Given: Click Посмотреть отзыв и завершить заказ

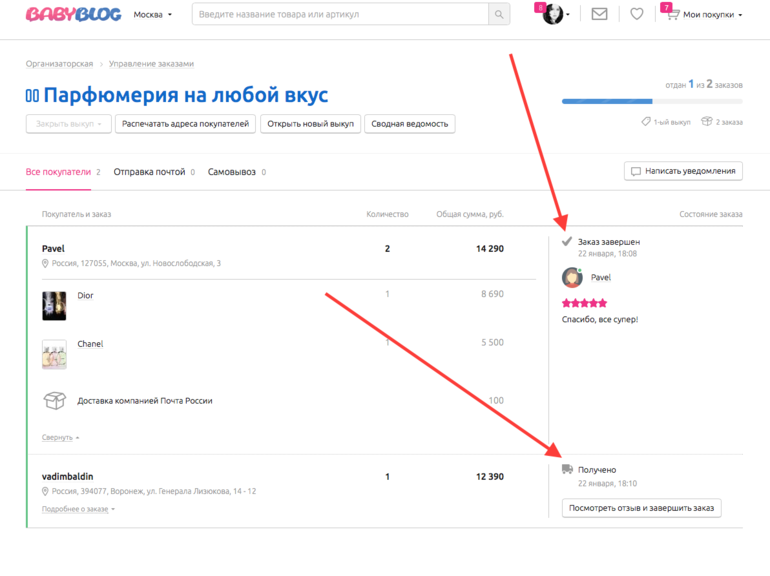Looking at the screenshot, I should [642, 508].
